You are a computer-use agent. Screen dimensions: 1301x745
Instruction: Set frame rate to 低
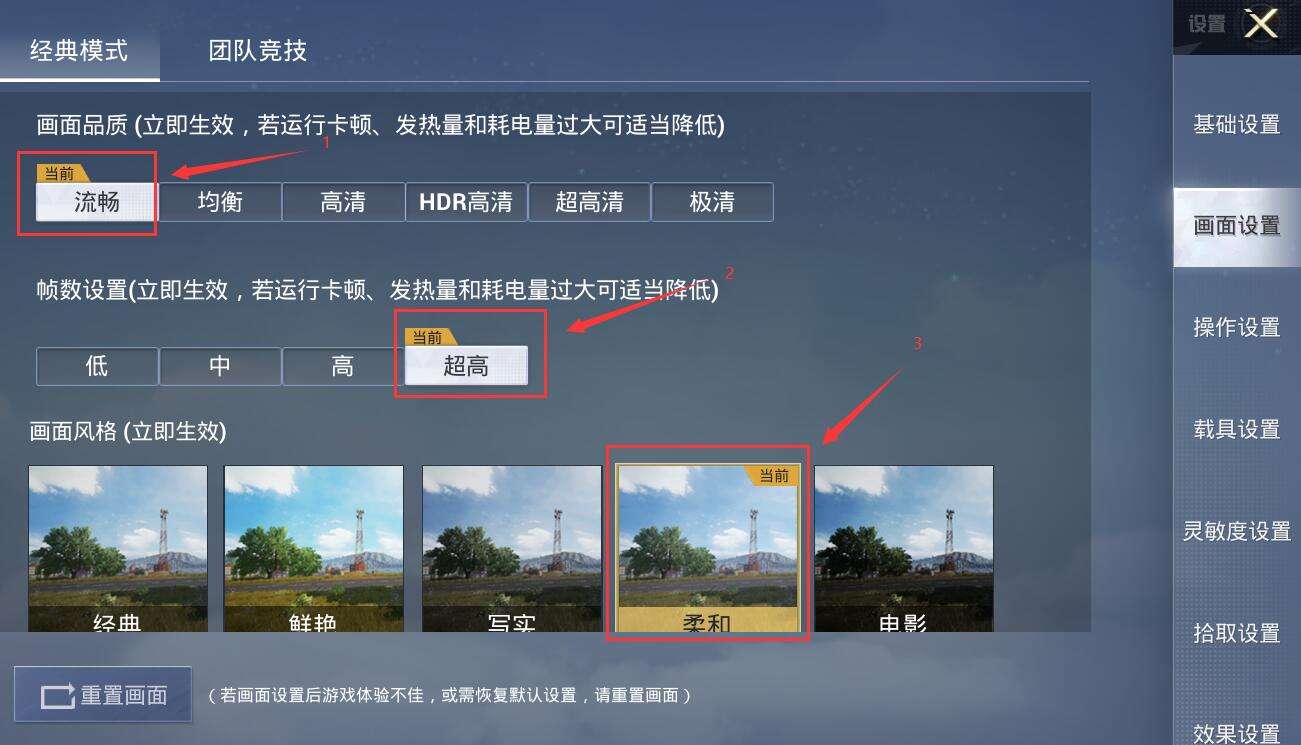pyautogui.click(x=97, y=366)
